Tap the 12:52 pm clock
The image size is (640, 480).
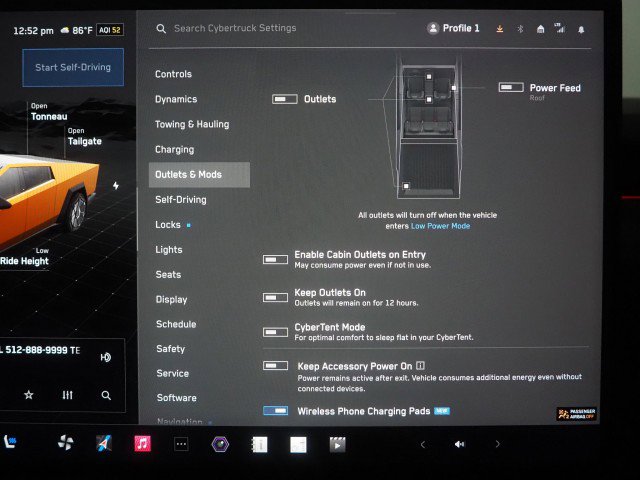point(33,31)
